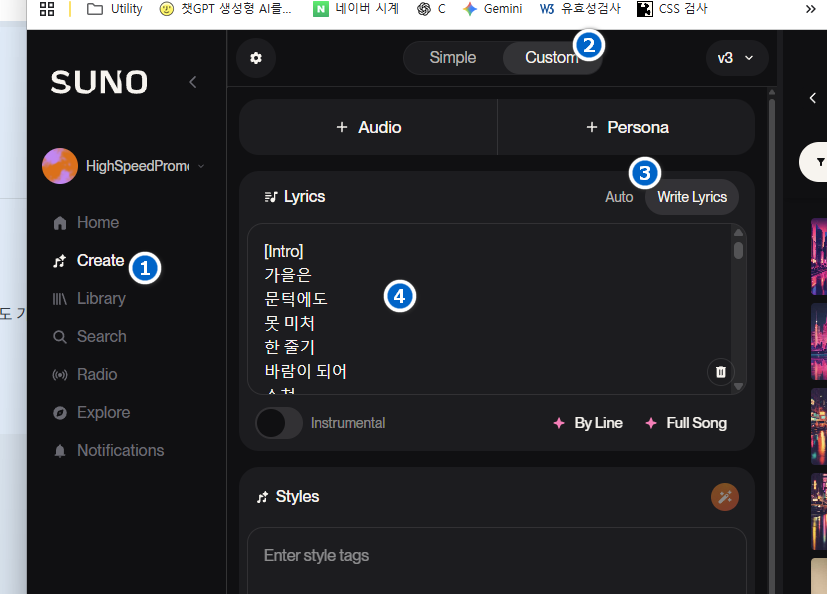Open Home from the sidebar
Viewport: 827px width, 594px height.
[x=97, y=223]
